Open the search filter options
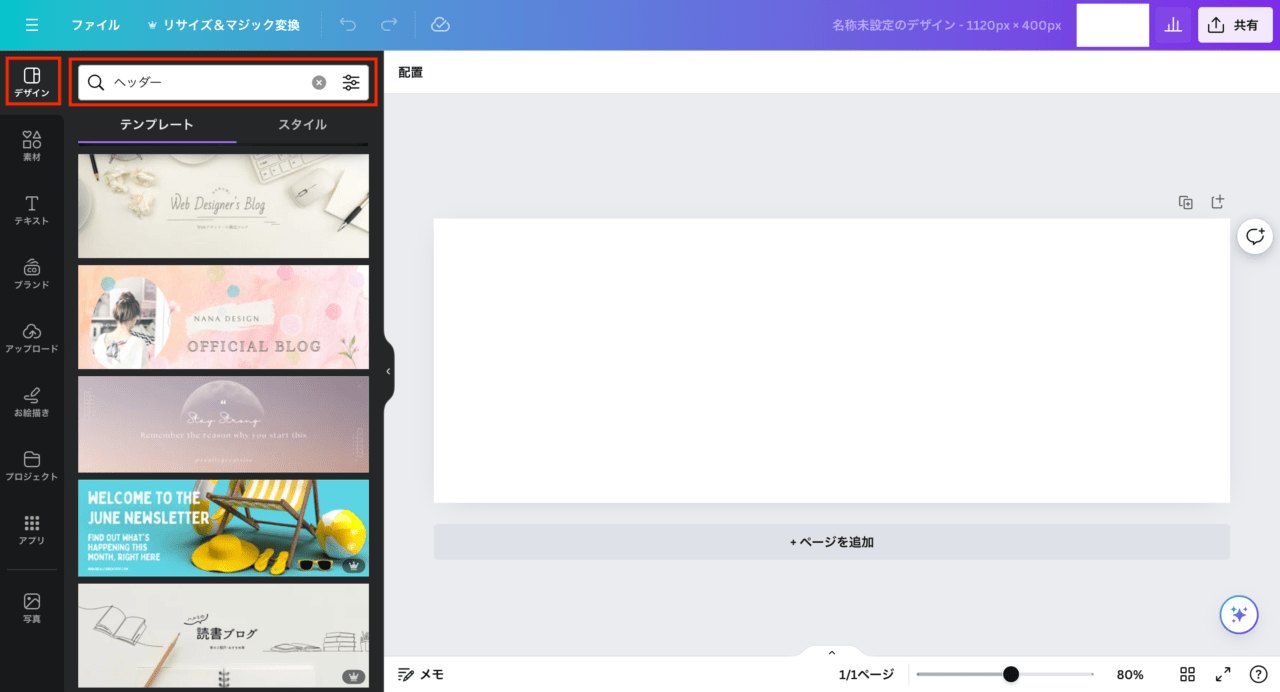The image size is (1280, 692). click(351, 83)
